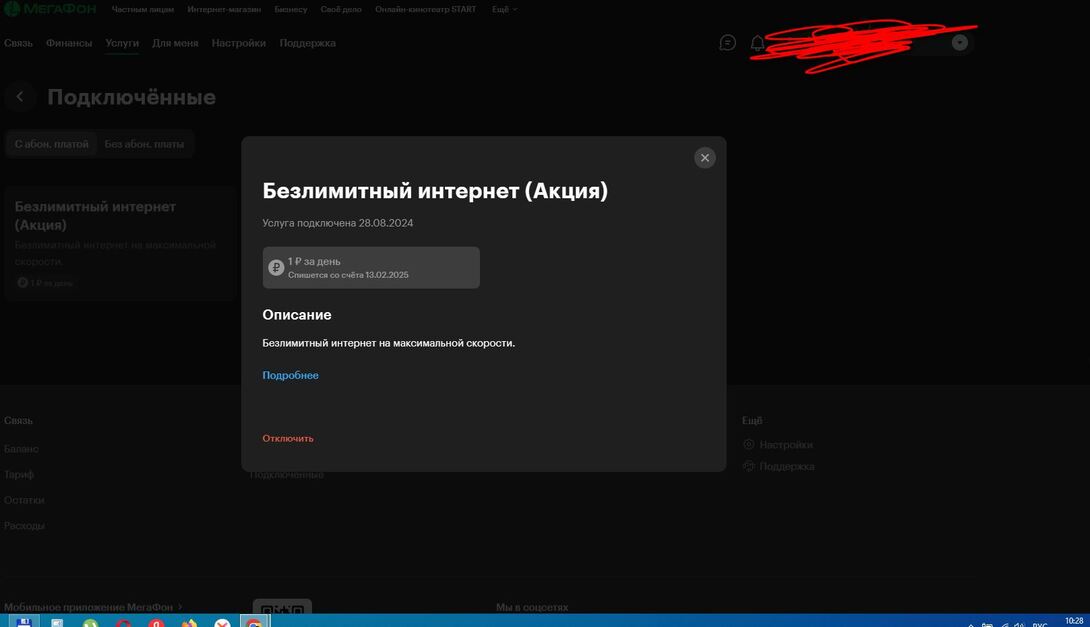Viewport: 1090px width, 627px height.
Task: Click the Подробнее link
Action: [290, 376]
